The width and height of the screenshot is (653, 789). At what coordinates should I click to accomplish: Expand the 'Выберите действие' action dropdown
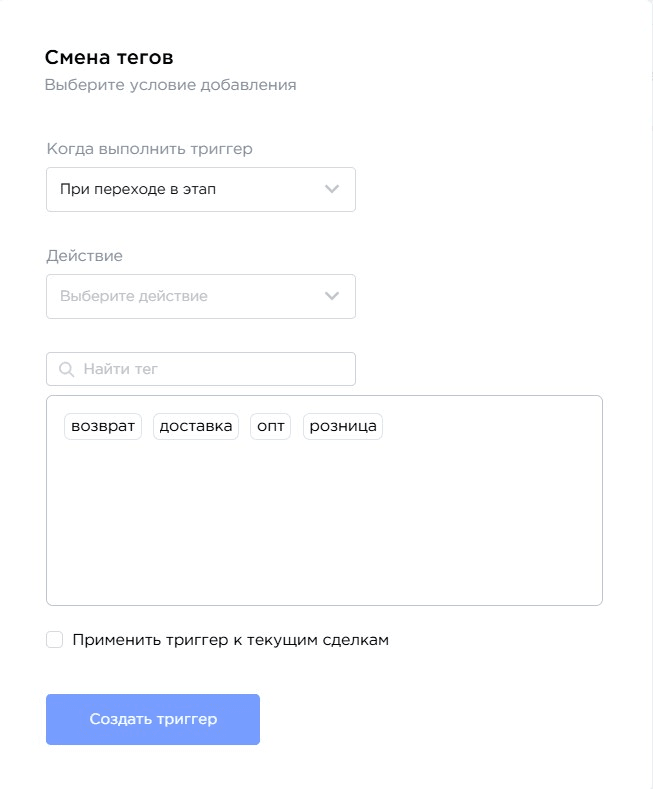click(x=200, y=296)
